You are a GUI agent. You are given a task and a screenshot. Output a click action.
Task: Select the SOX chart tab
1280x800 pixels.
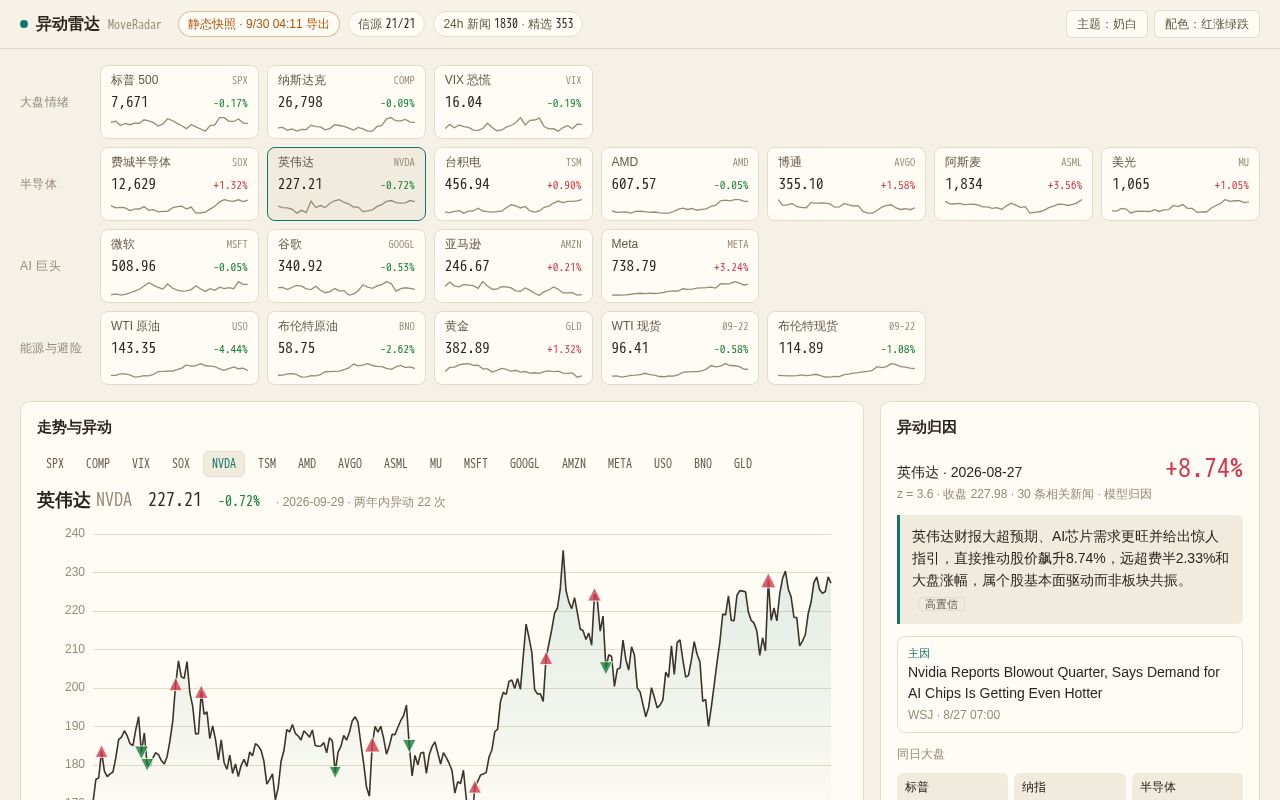point(181,464)
